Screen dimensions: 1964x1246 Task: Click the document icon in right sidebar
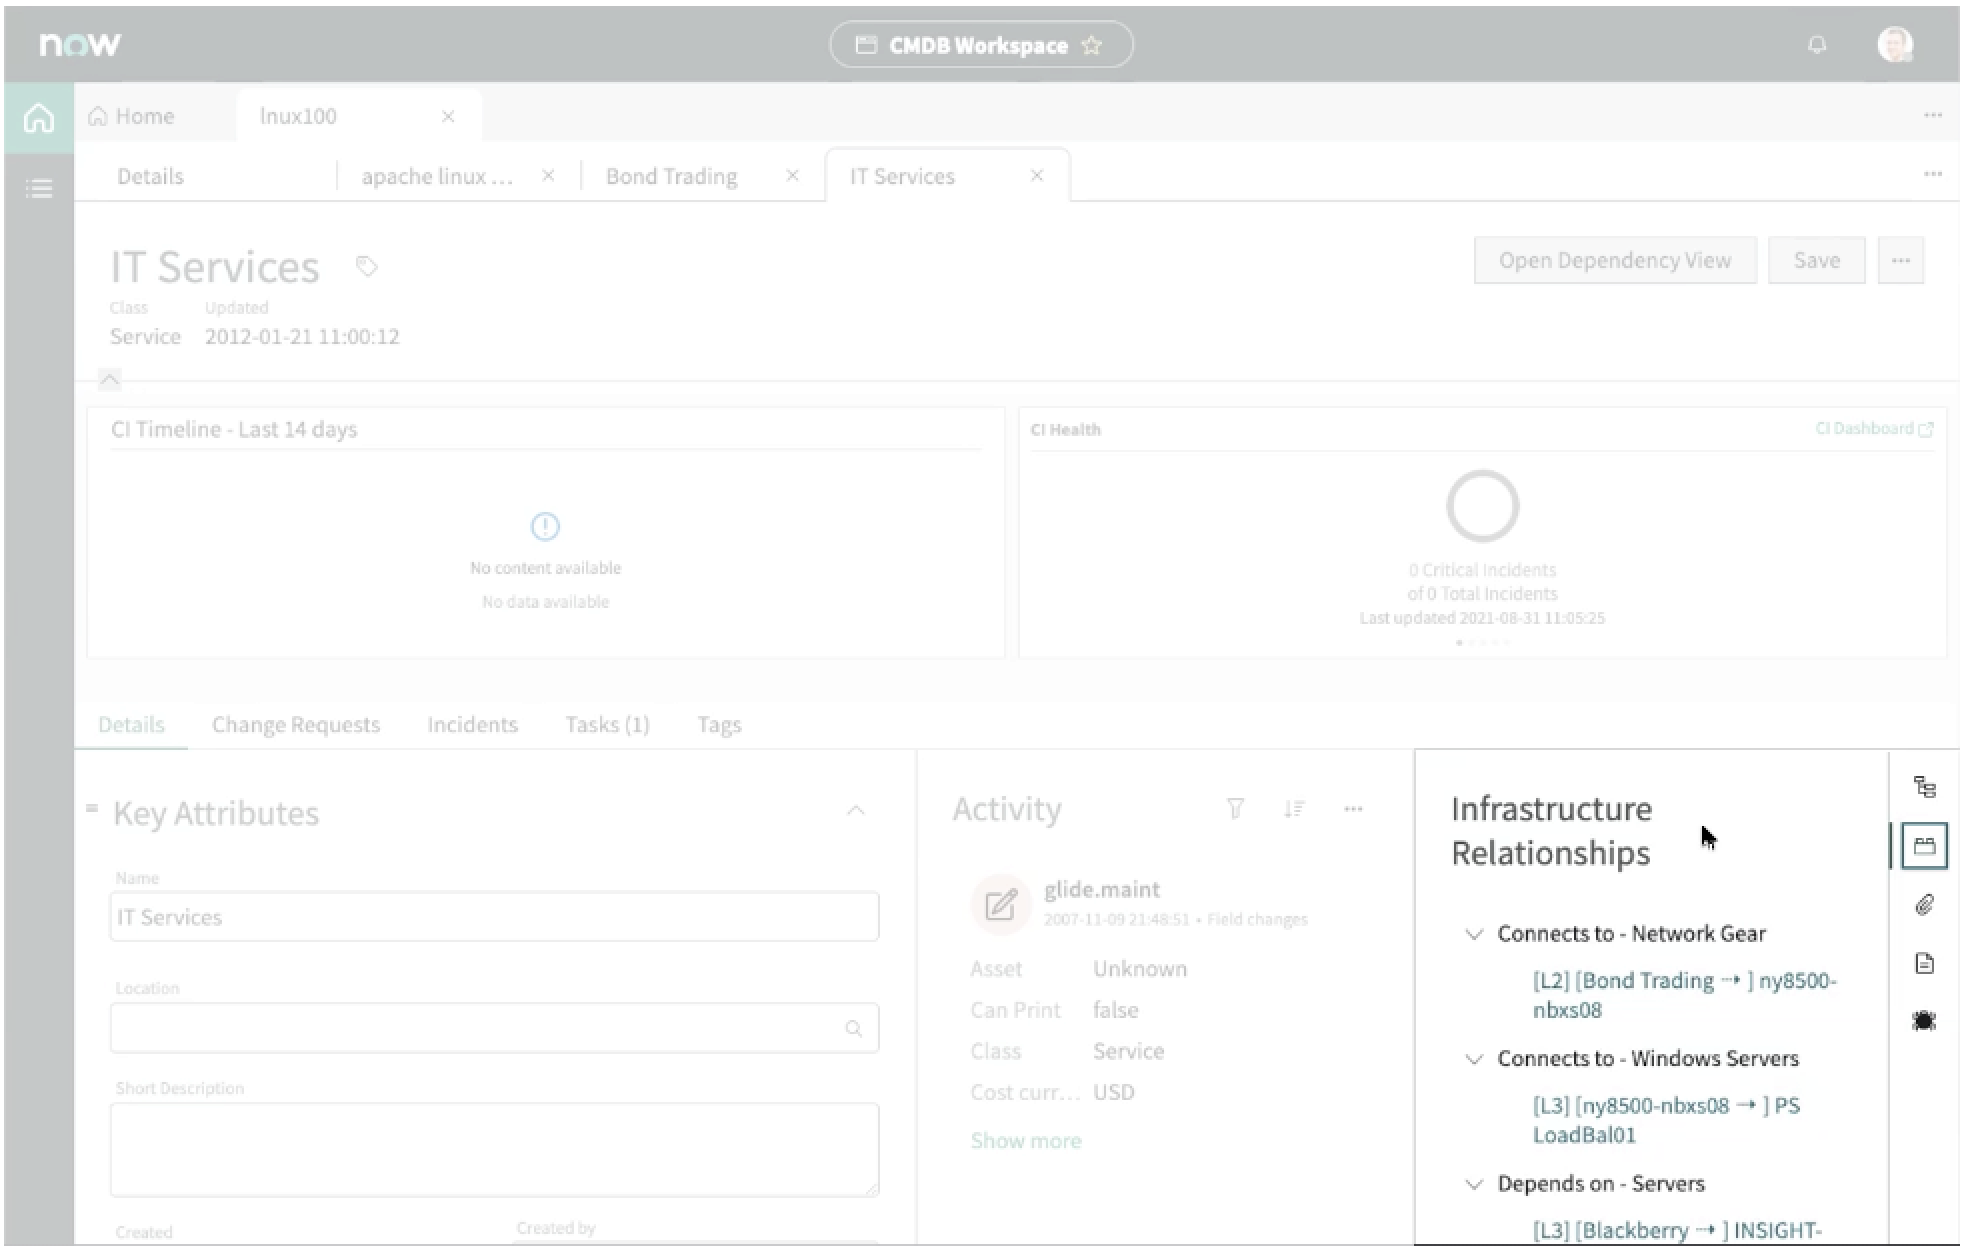[x=1924, y=963]
